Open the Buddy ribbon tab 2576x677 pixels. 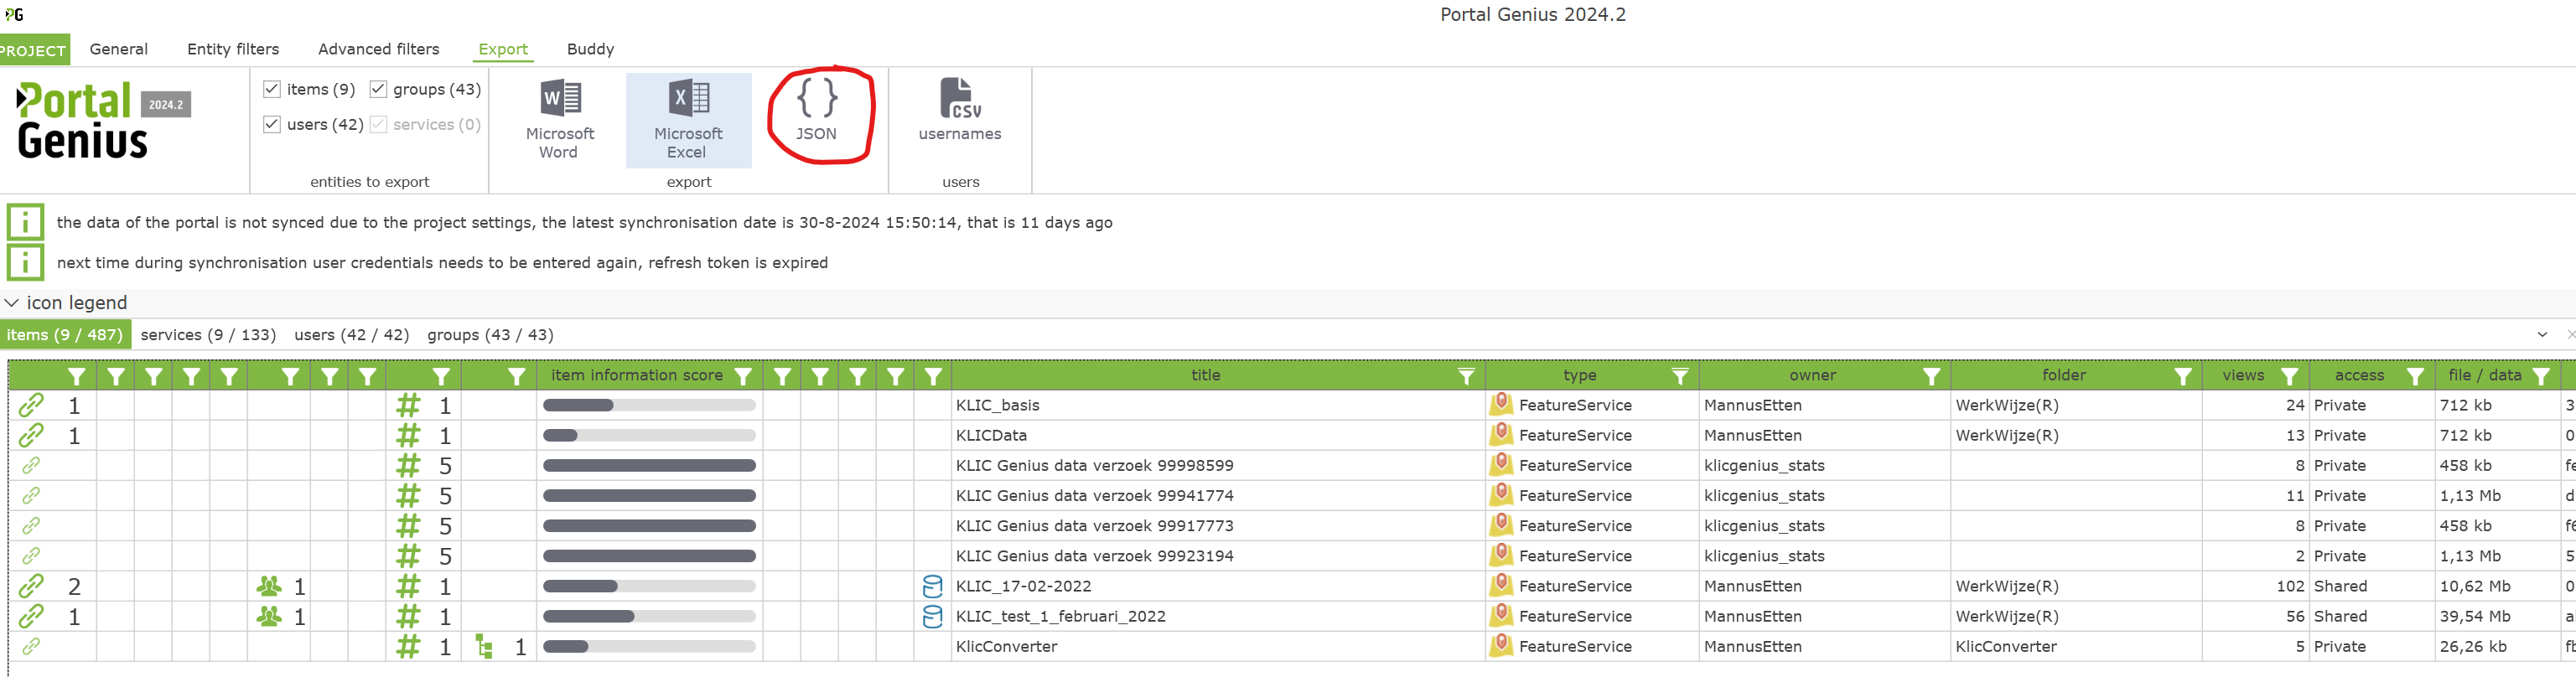590,49
